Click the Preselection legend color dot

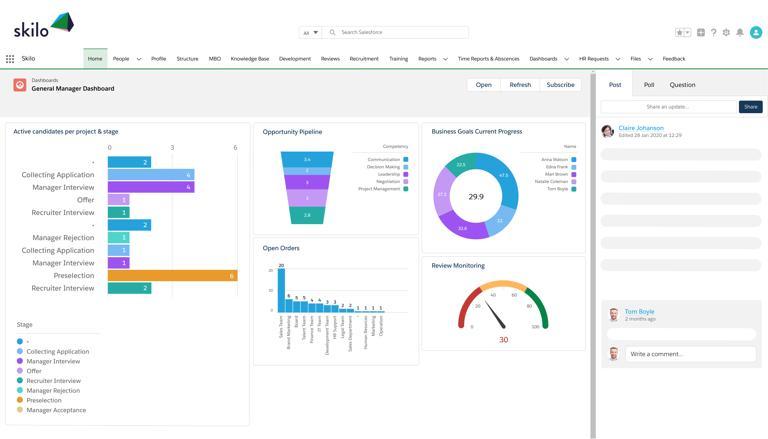(x=20, y=400)
